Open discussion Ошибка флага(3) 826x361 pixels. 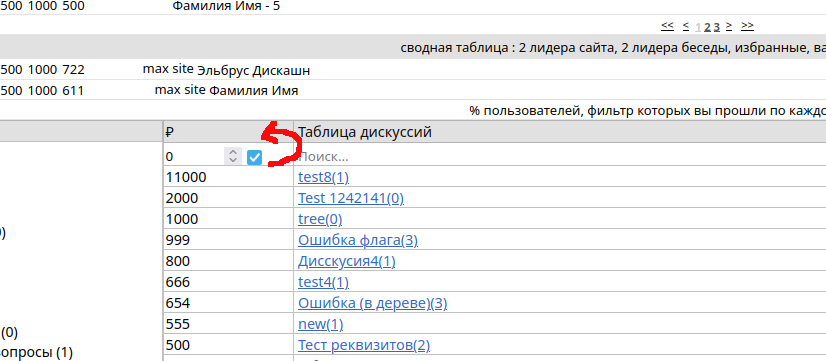[x=358, y=240]
